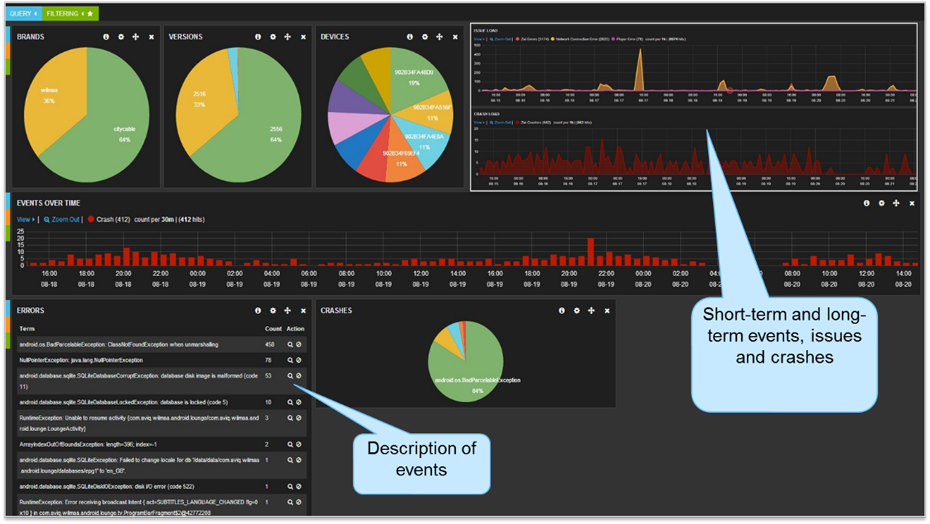
Task: Click the move icon on ERRORS panel
Action: click(x=288, y=310)
